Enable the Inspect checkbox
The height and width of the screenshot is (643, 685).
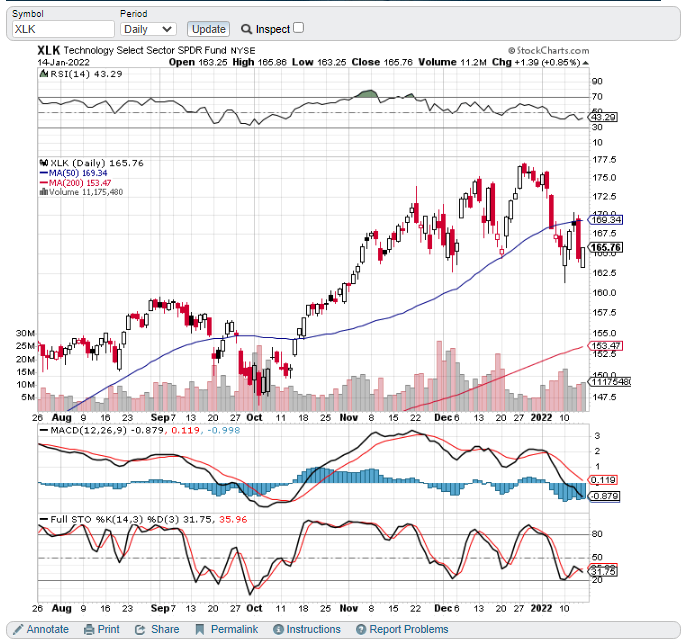(x=298, y=28)
